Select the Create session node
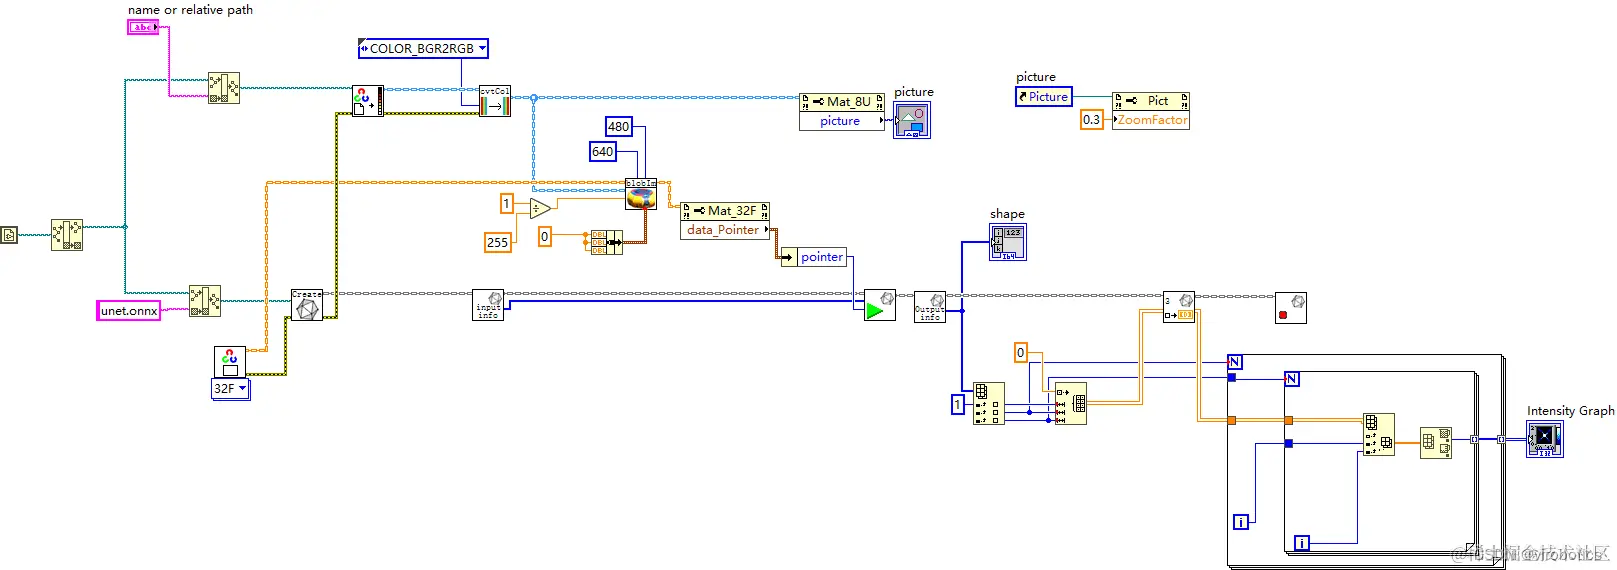 (307, 305)
